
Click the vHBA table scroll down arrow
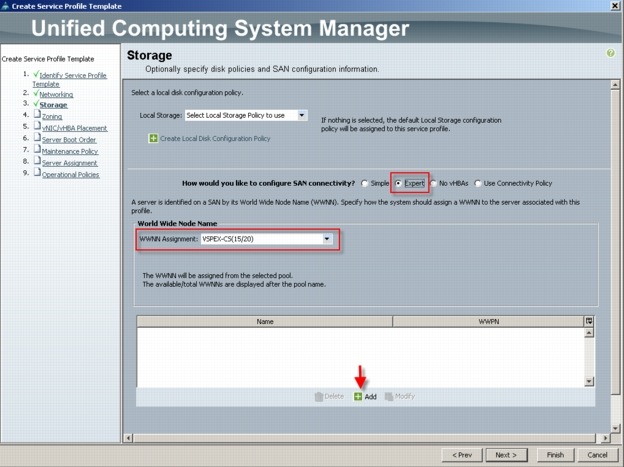589,381
